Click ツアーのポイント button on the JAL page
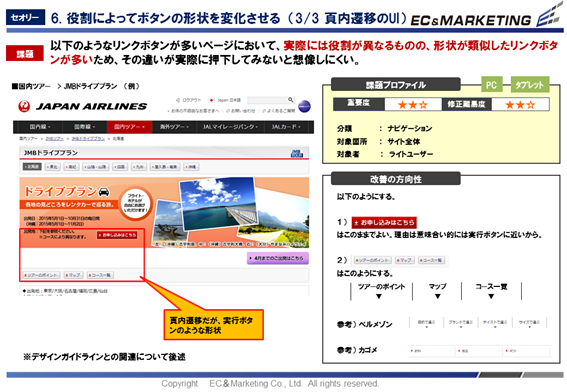Screen dimensions: 567x392 pyautogui.click(x=41, y=275)
